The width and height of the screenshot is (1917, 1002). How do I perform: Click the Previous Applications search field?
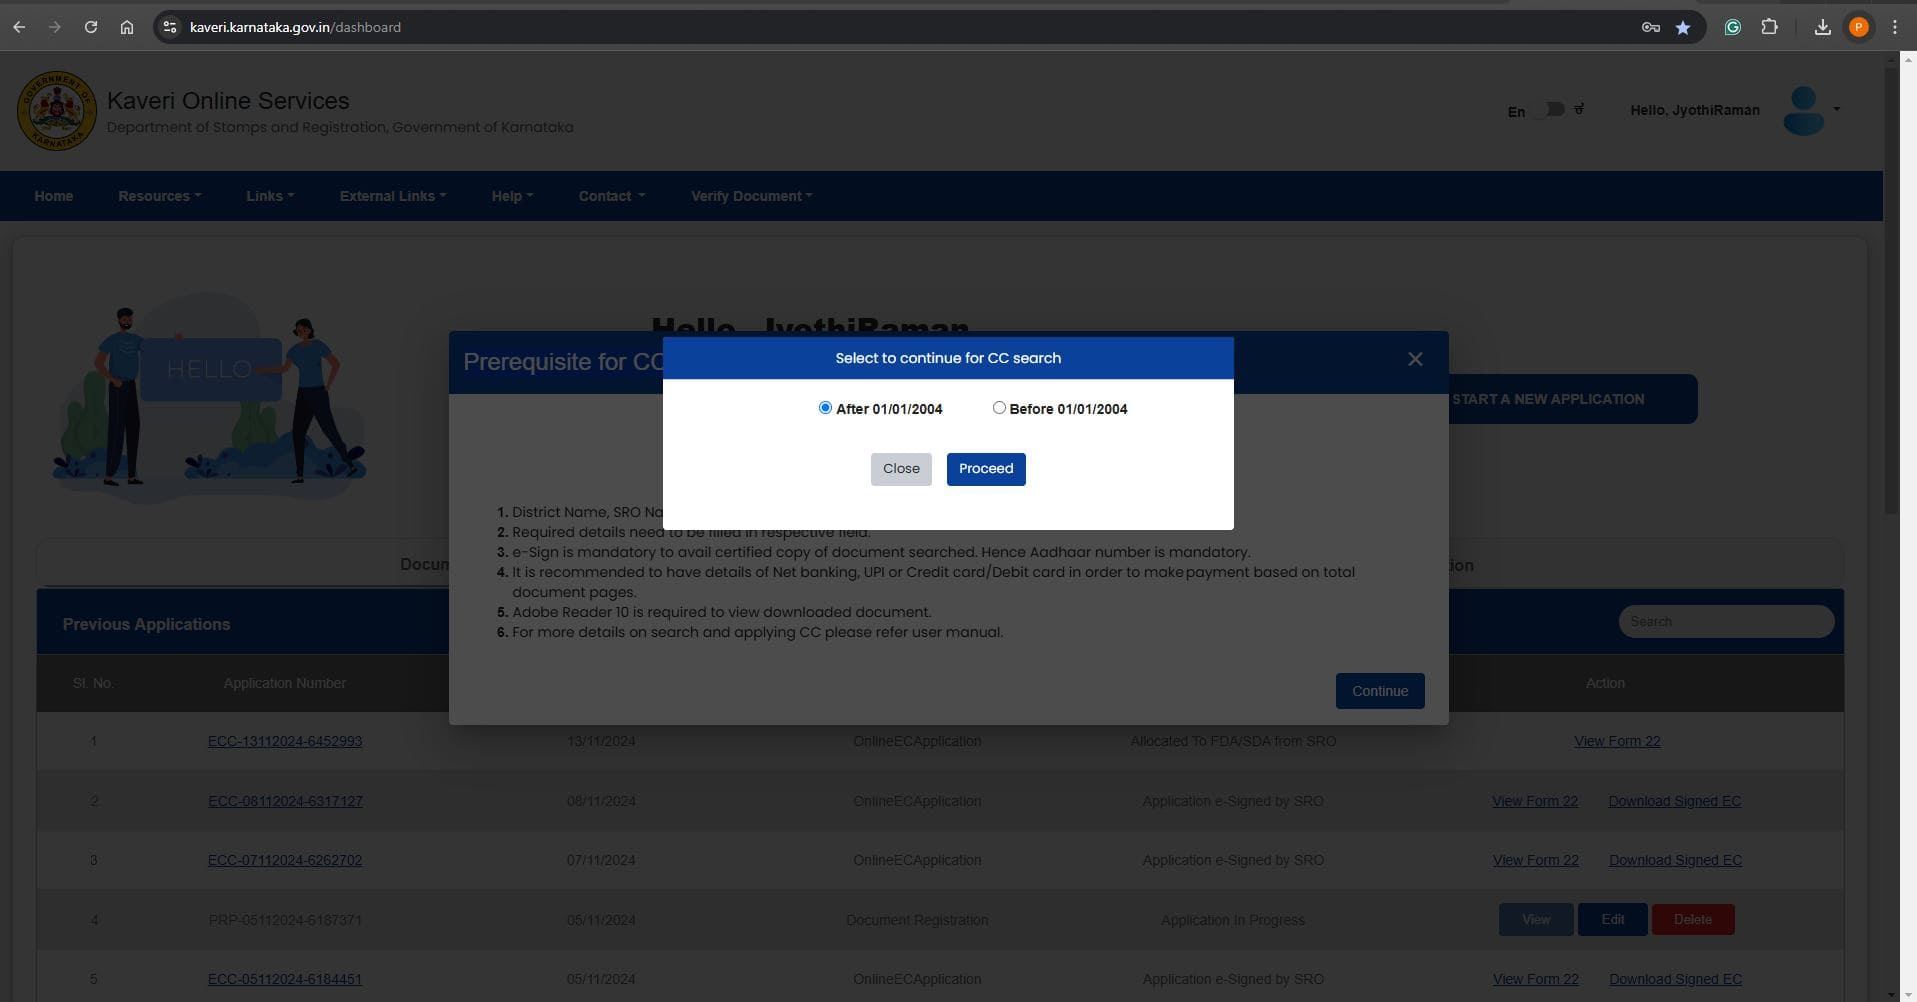pyautogui.click(x=1725, y=621)
